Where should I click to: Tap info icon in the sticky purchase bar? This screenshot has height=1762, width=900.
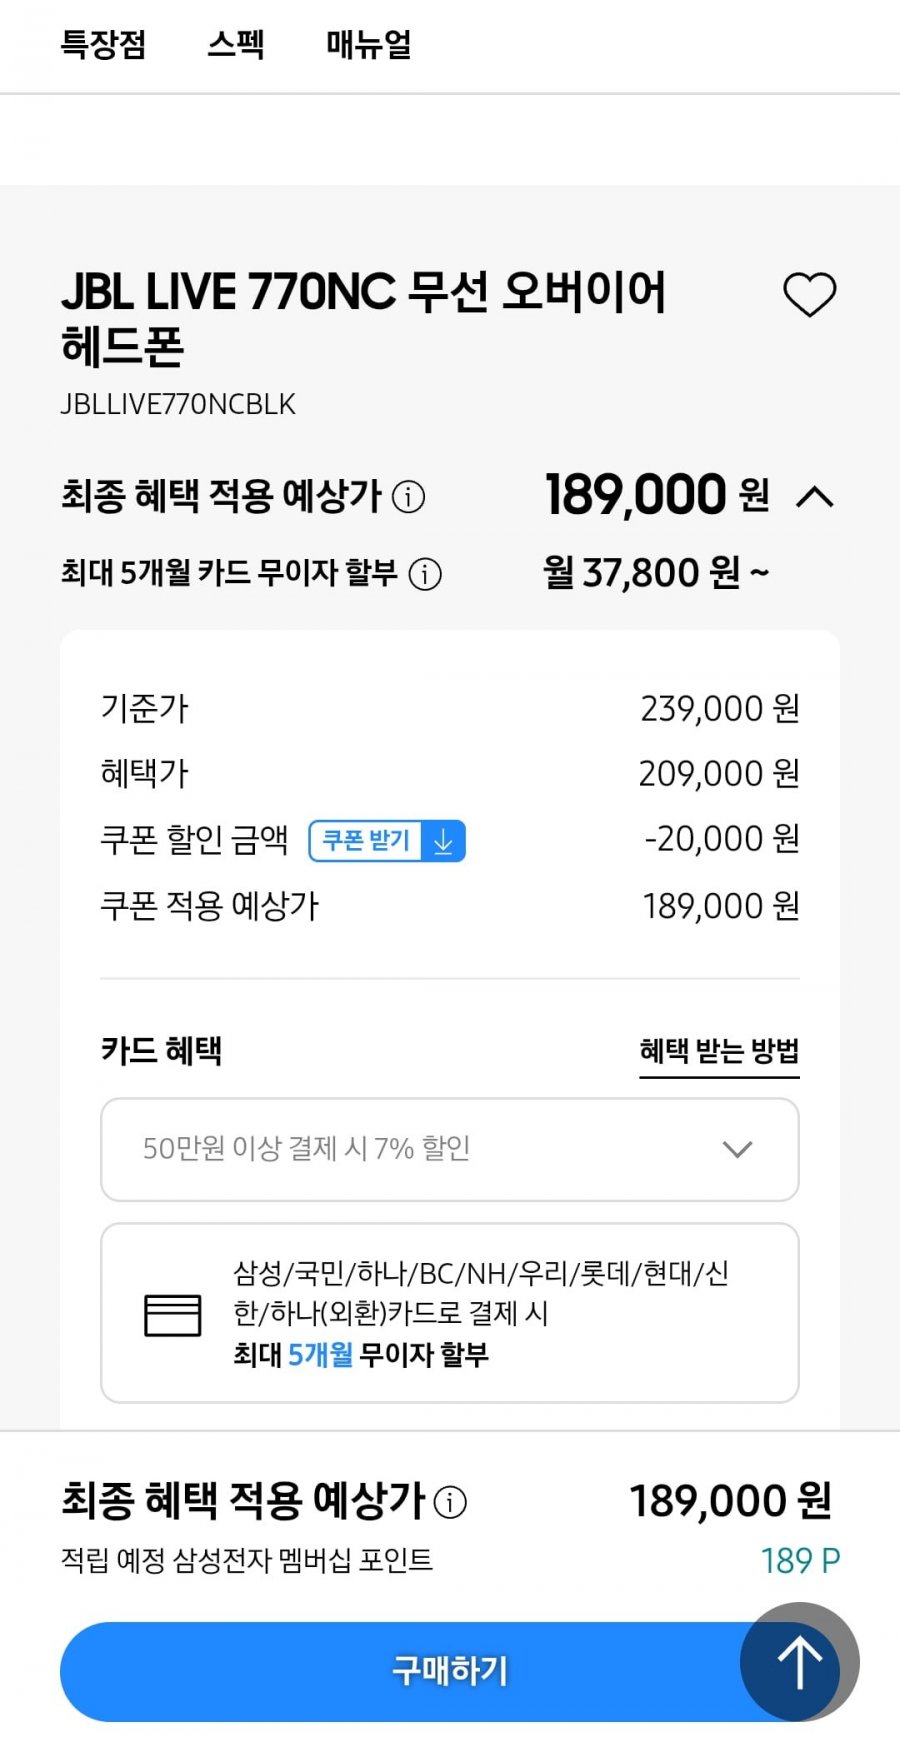[x=451, y=1502]
